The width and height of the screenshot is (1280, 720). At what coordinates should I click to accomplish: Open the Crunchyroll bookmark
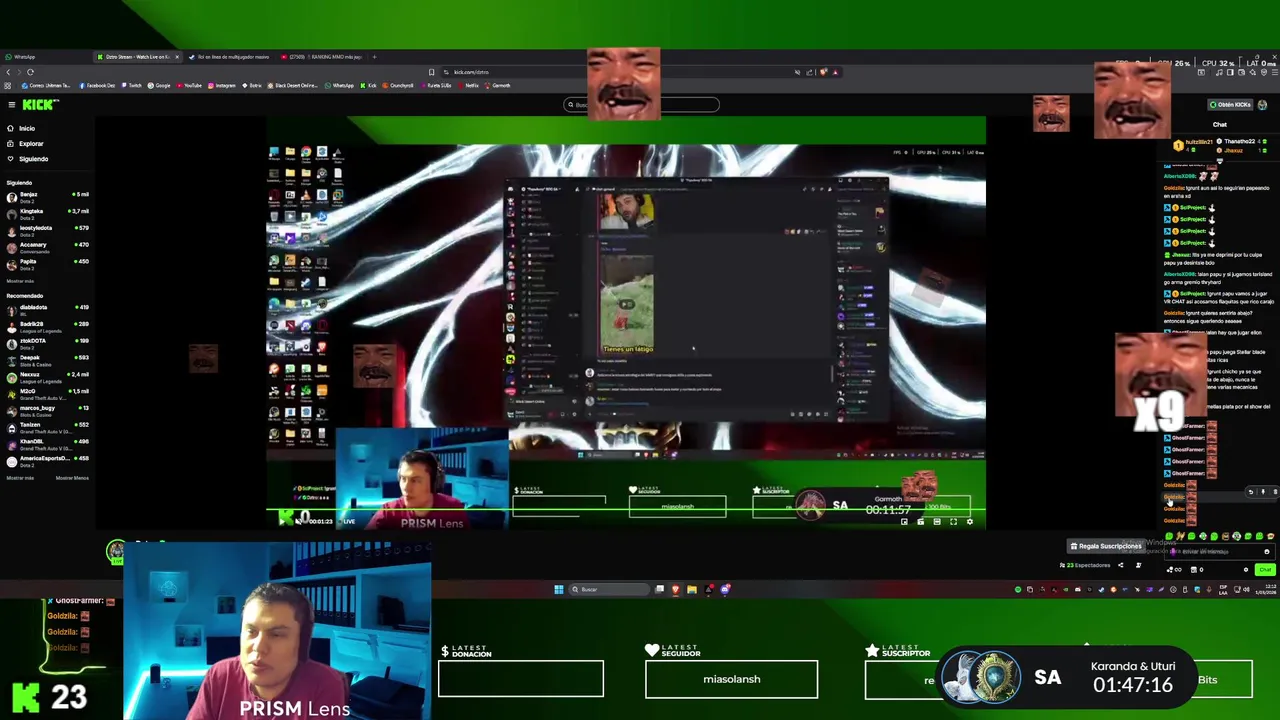(x=397, y=85)
